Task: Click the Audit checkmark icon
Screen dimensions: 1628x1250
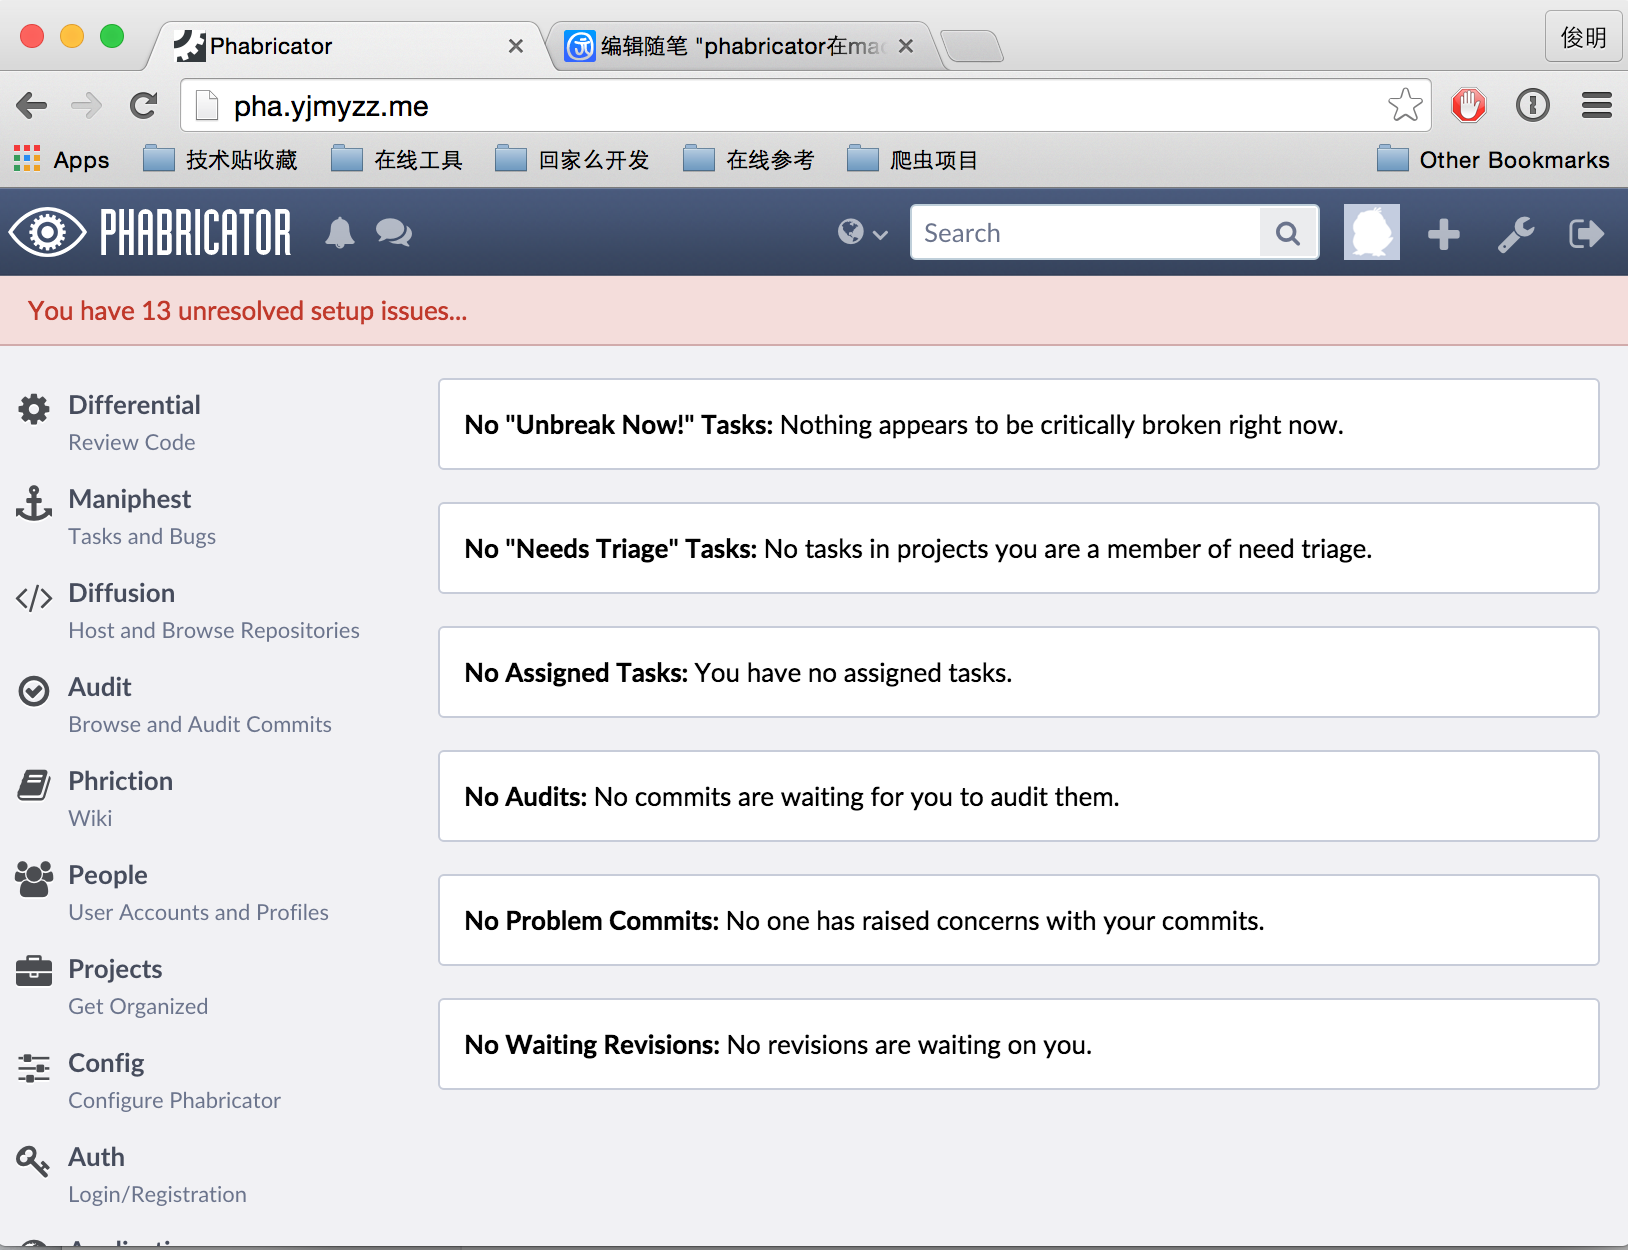Action: coord(34,691)
